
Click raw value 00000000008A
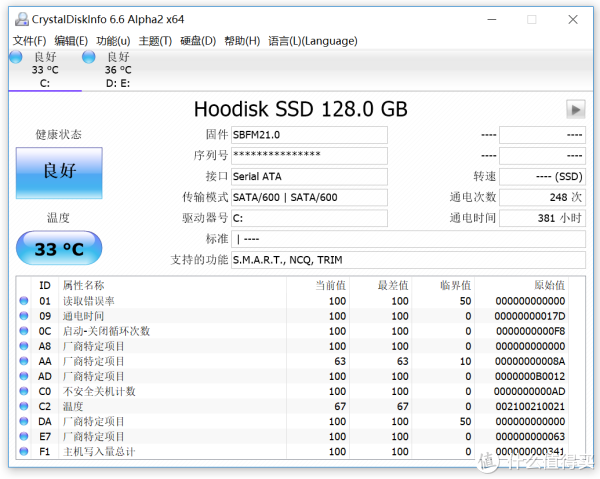(x=530, y=361)
